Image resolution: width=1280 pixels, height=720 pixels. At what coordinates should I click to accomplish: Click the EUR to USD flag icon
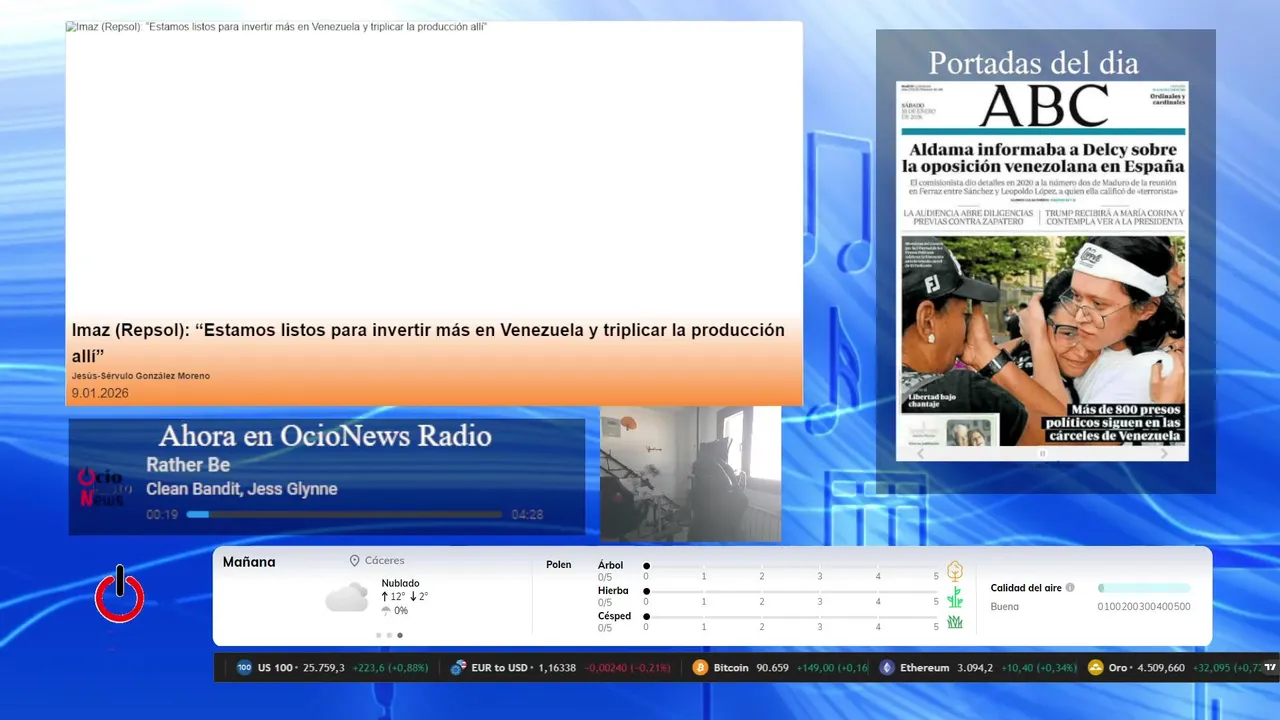click(458, 668)
